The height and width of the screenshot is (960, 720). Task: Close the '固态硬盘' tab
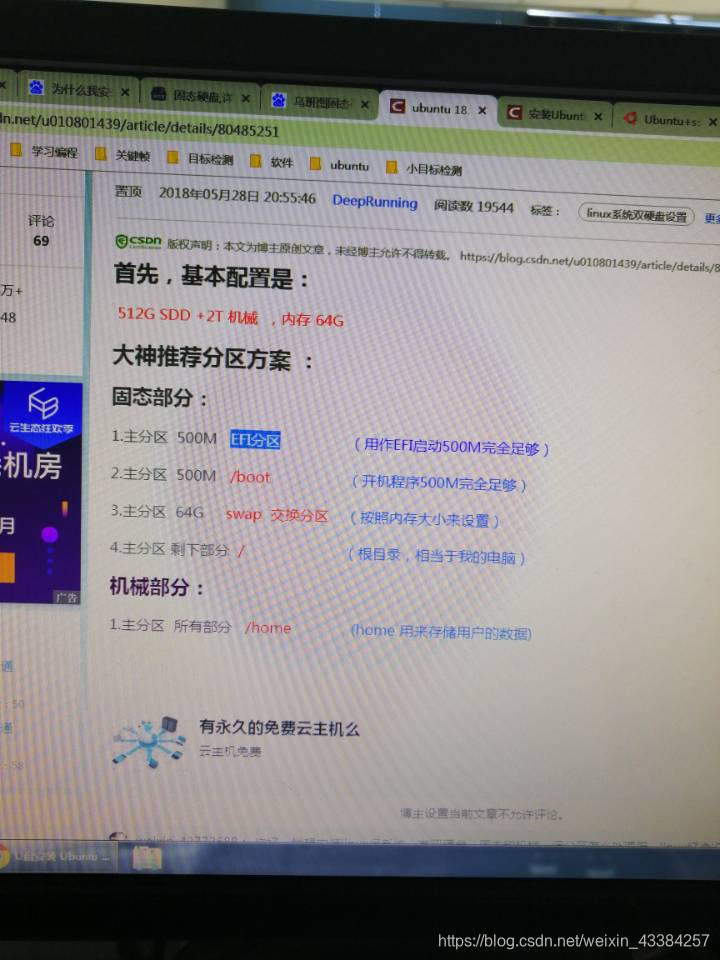coord(246,99)
